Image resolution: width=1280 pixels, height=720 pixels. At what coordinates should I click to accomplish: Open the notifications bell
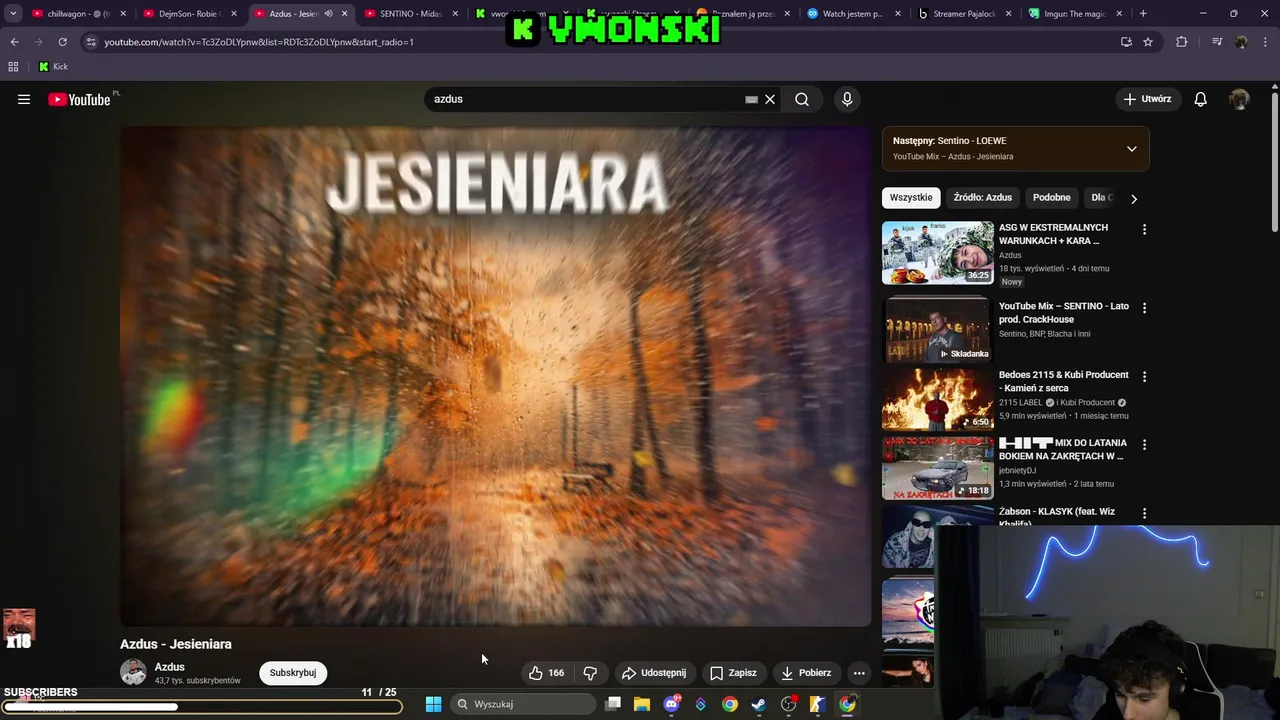tap(1201, 99)
